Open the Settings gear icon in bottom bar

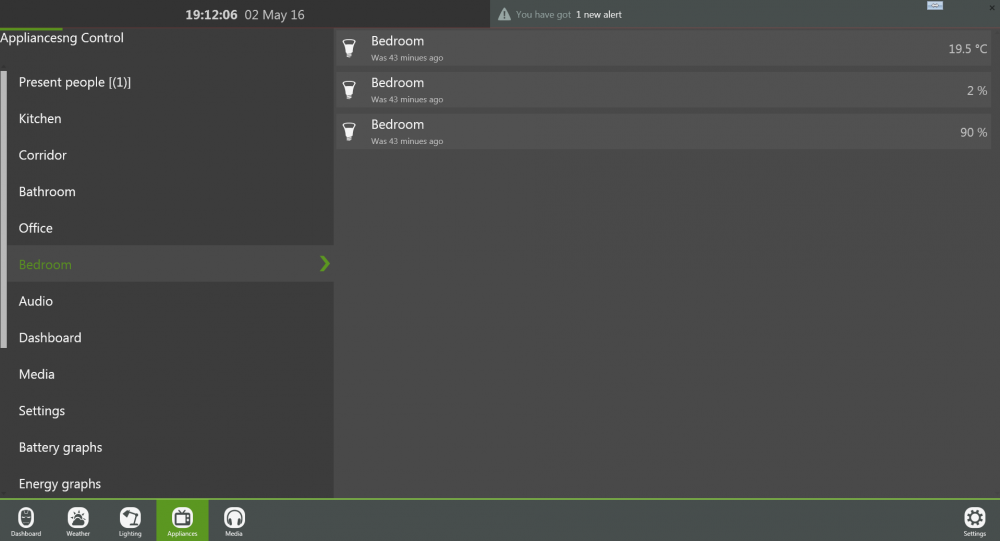pyautogui.click(x=974, y=518)
